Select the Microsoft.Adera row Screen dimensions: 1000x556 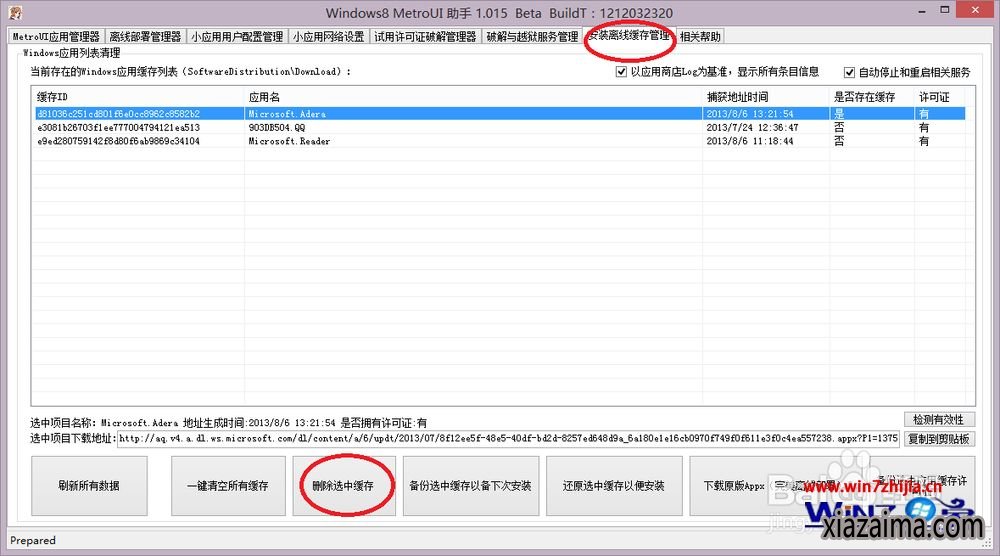tap(500, 113)
